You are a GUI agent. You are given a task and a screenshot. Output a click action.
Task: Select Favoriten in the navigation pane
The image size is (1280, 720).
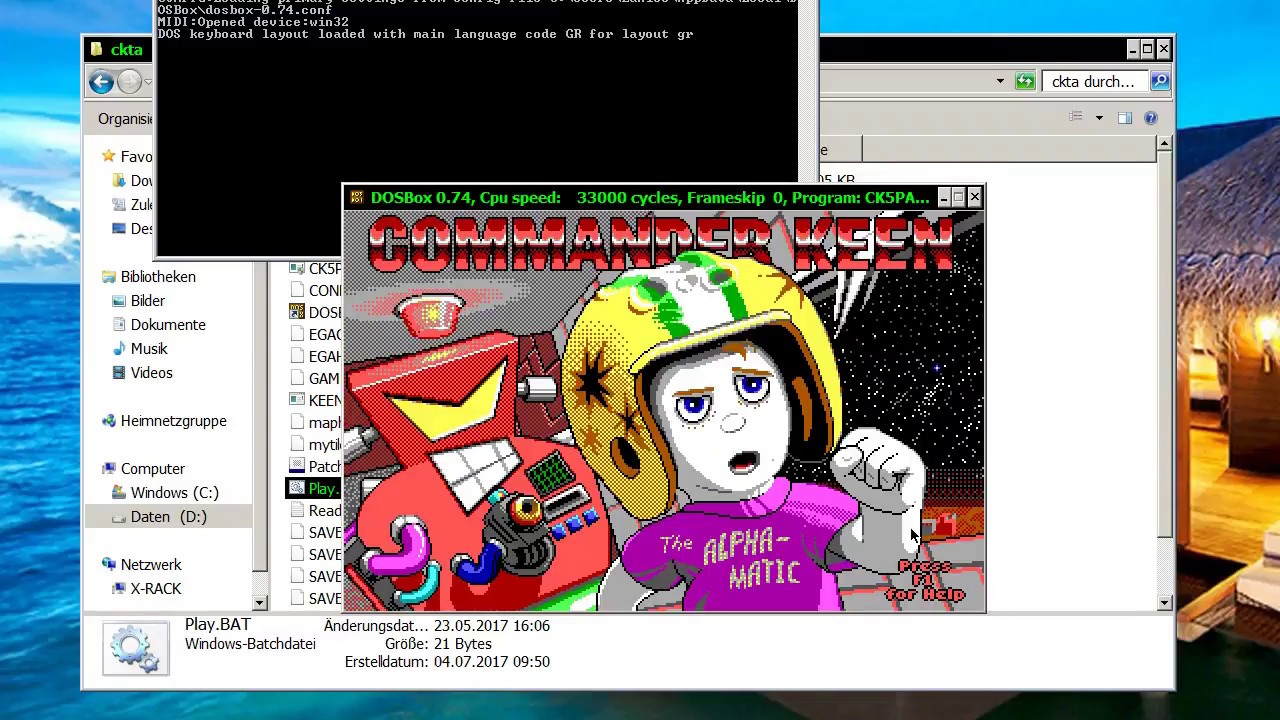pos(136,156)
